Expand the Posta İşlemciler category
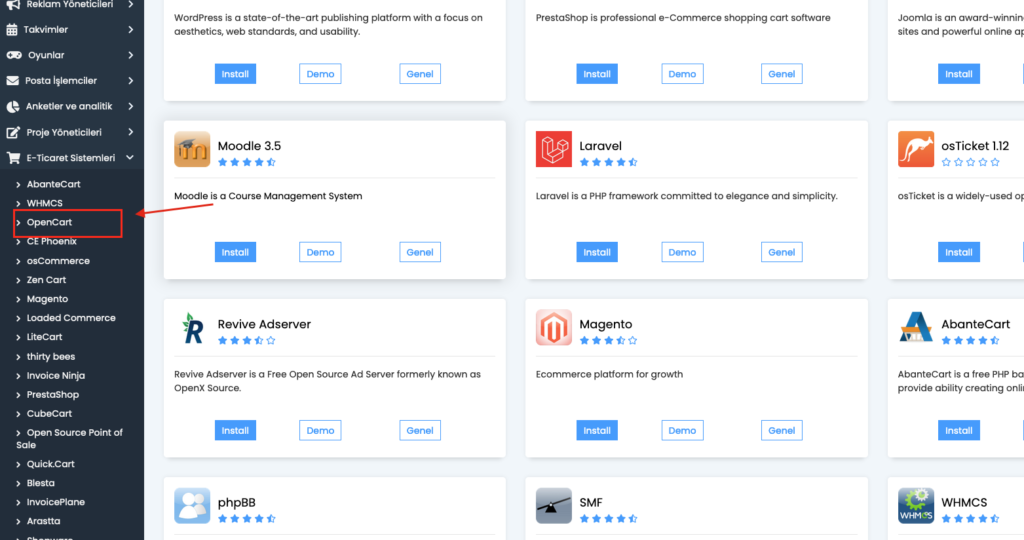Screen dimensions: 1024x540 point(71,80)
